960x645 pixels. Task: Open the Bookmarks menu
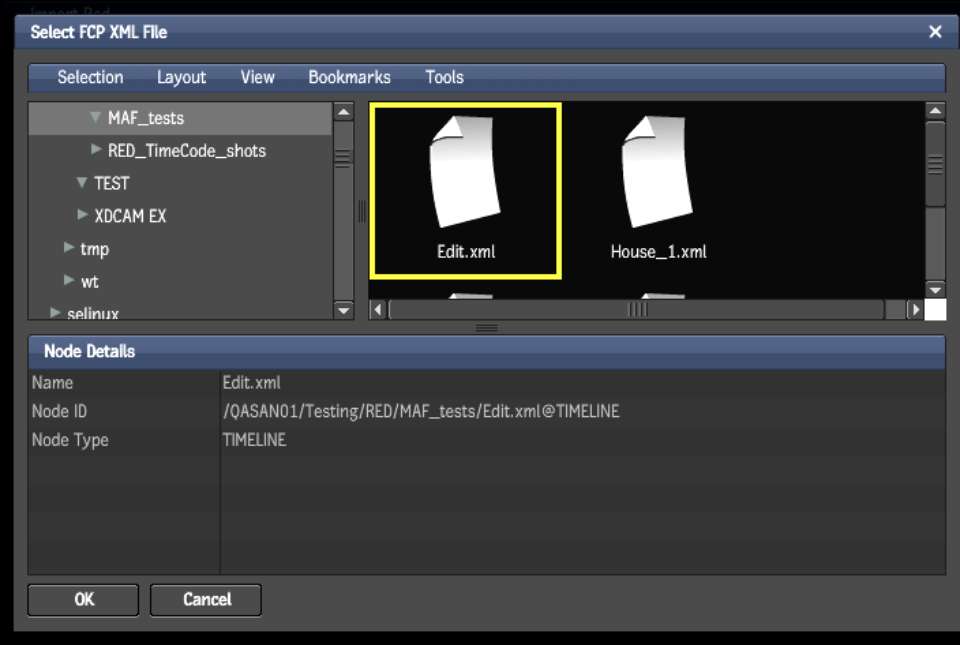[x=349, y=77]
